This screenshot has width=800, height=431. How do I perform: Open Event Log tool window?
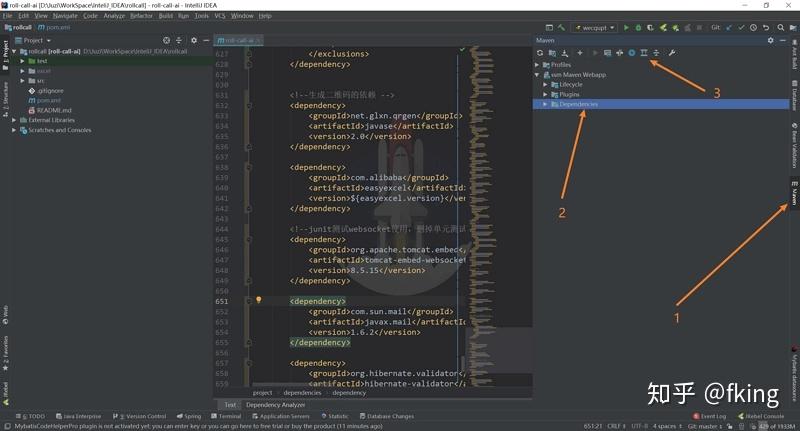coord(709,417)
